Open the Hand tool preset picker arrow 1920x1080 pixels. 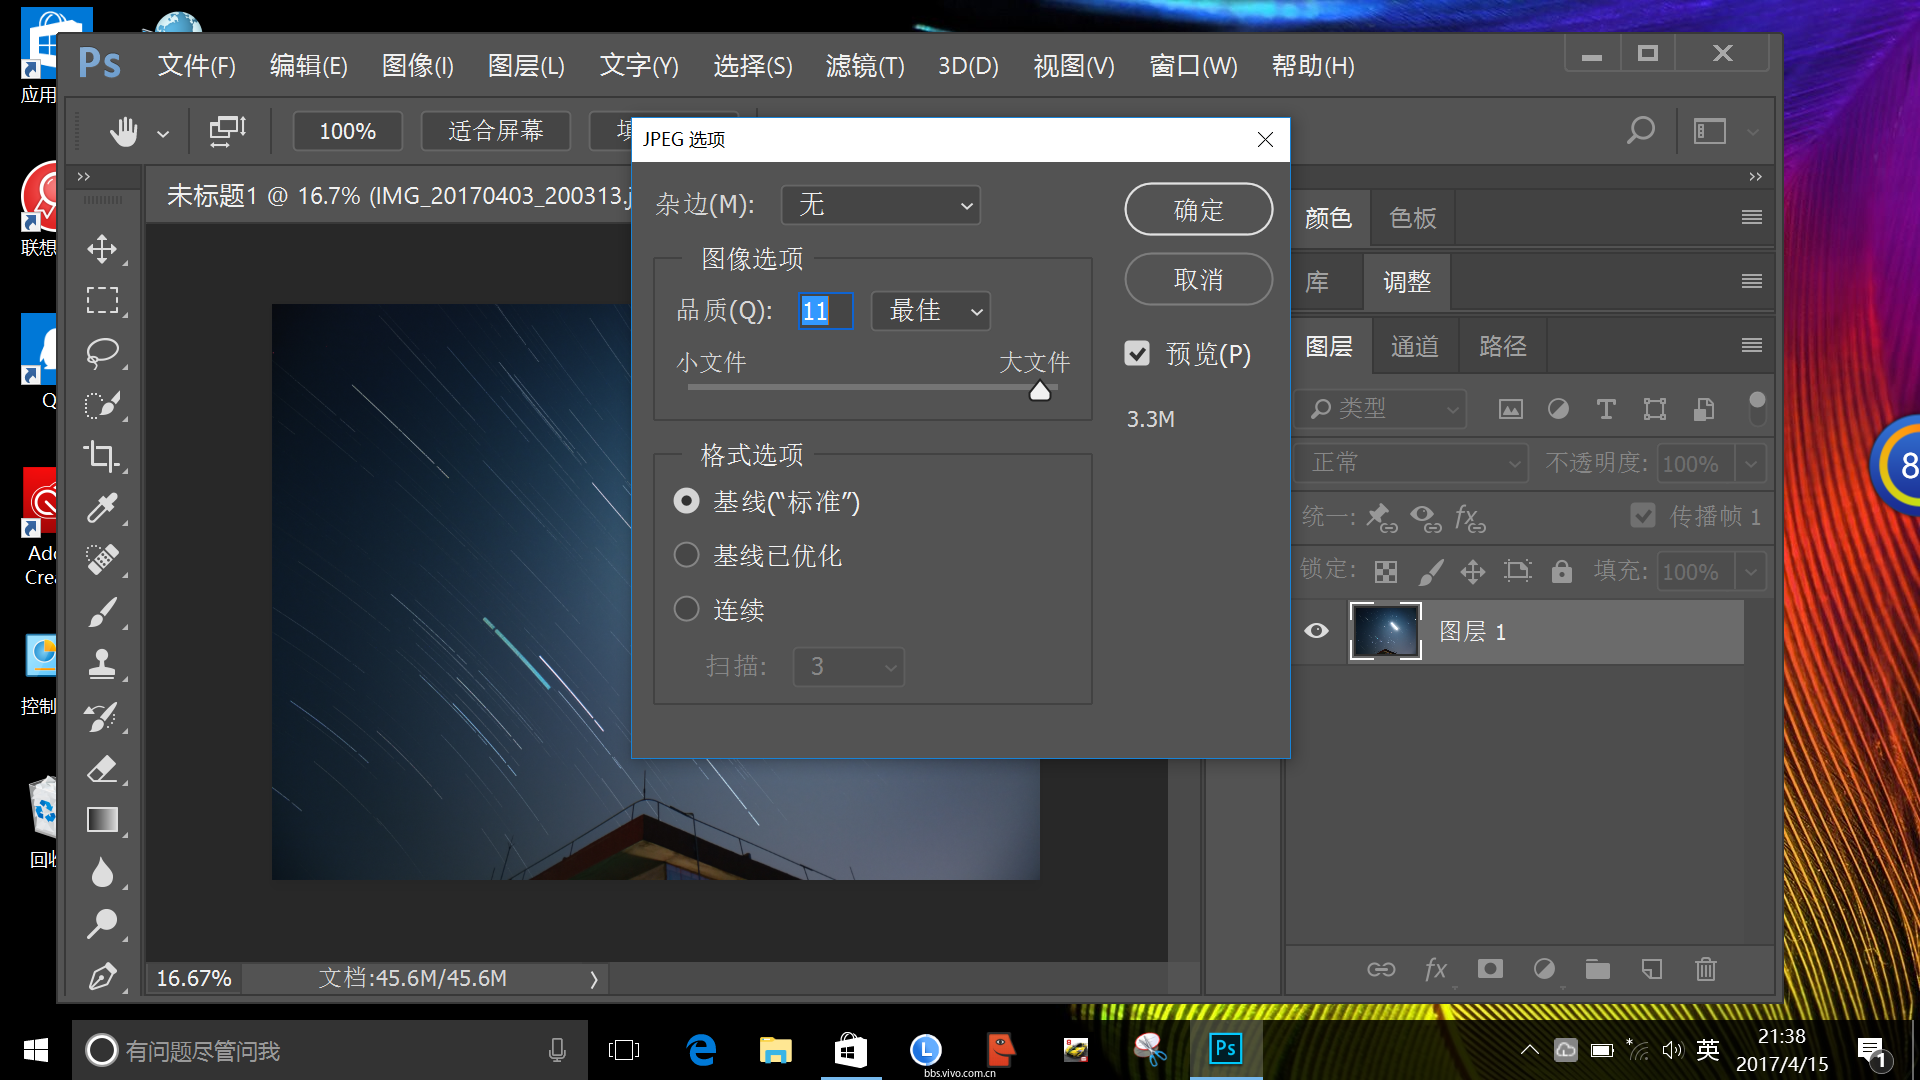click(x=163, y=133)
